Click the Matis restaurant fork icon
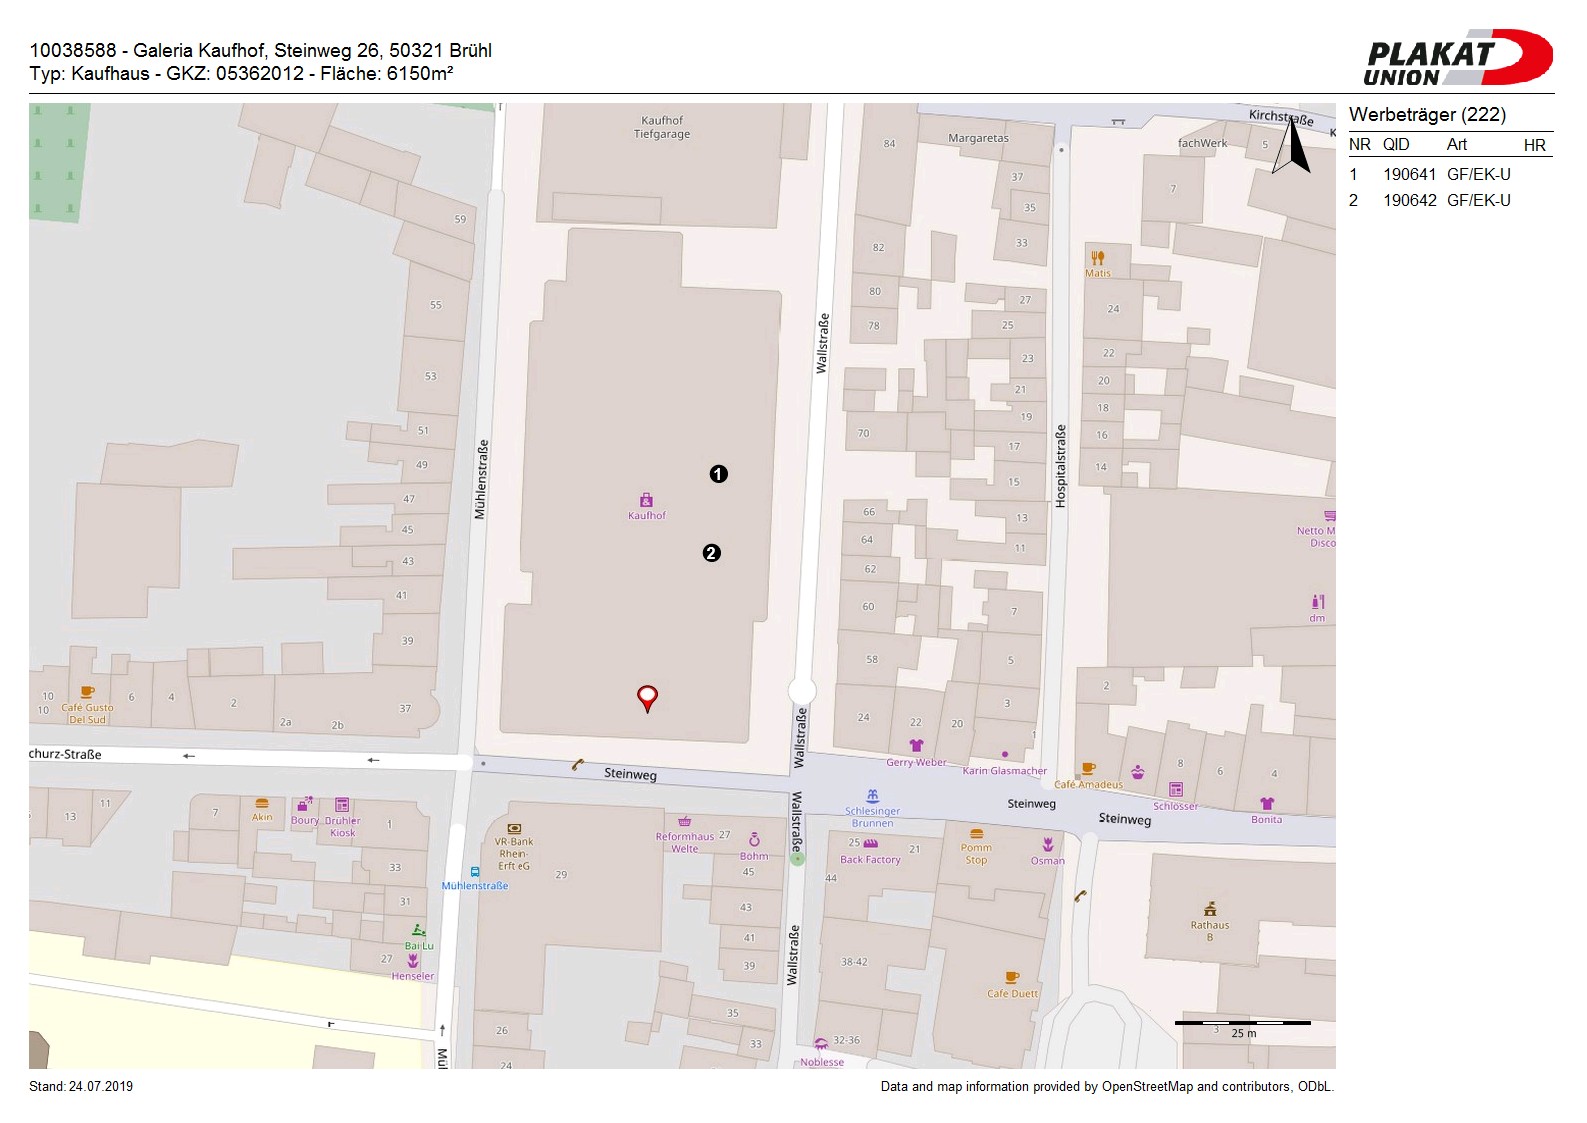 pos(1097,257)
